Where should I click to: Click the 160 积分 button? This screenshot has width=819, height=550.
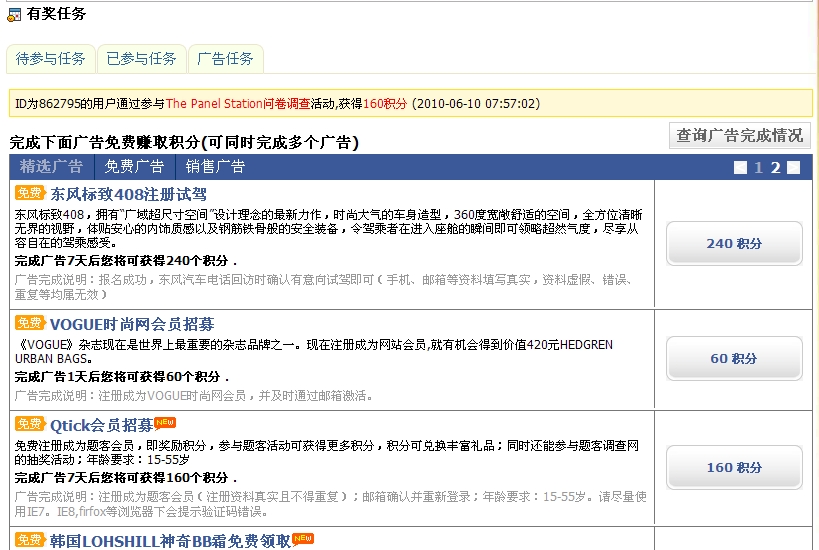(734, 467)
